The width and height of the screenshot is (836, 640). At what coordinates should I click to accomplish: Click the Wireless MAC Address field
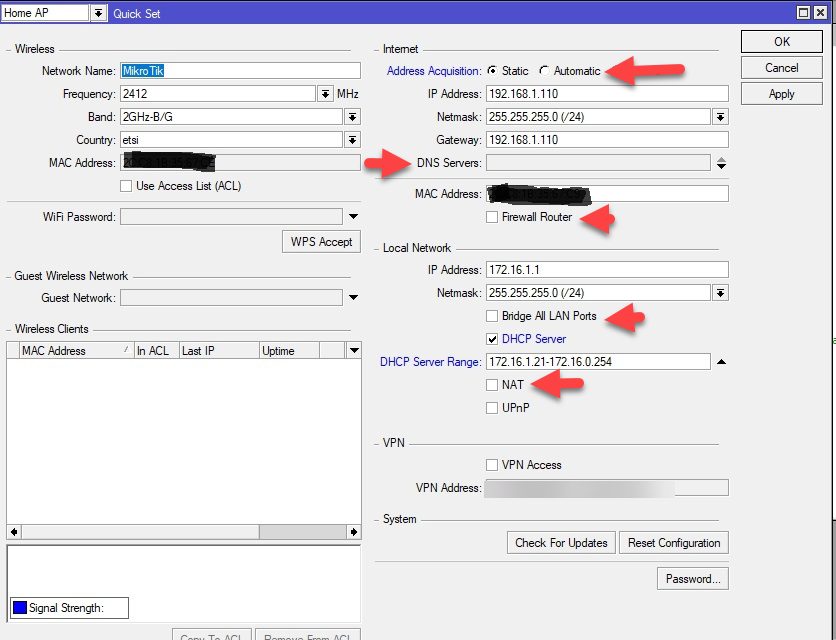tap(240, 163)
